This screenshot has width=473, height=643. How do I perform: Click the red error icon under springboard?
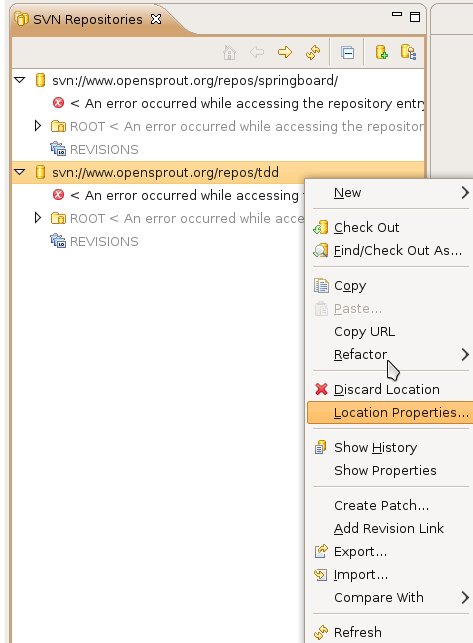coord(58,103)
